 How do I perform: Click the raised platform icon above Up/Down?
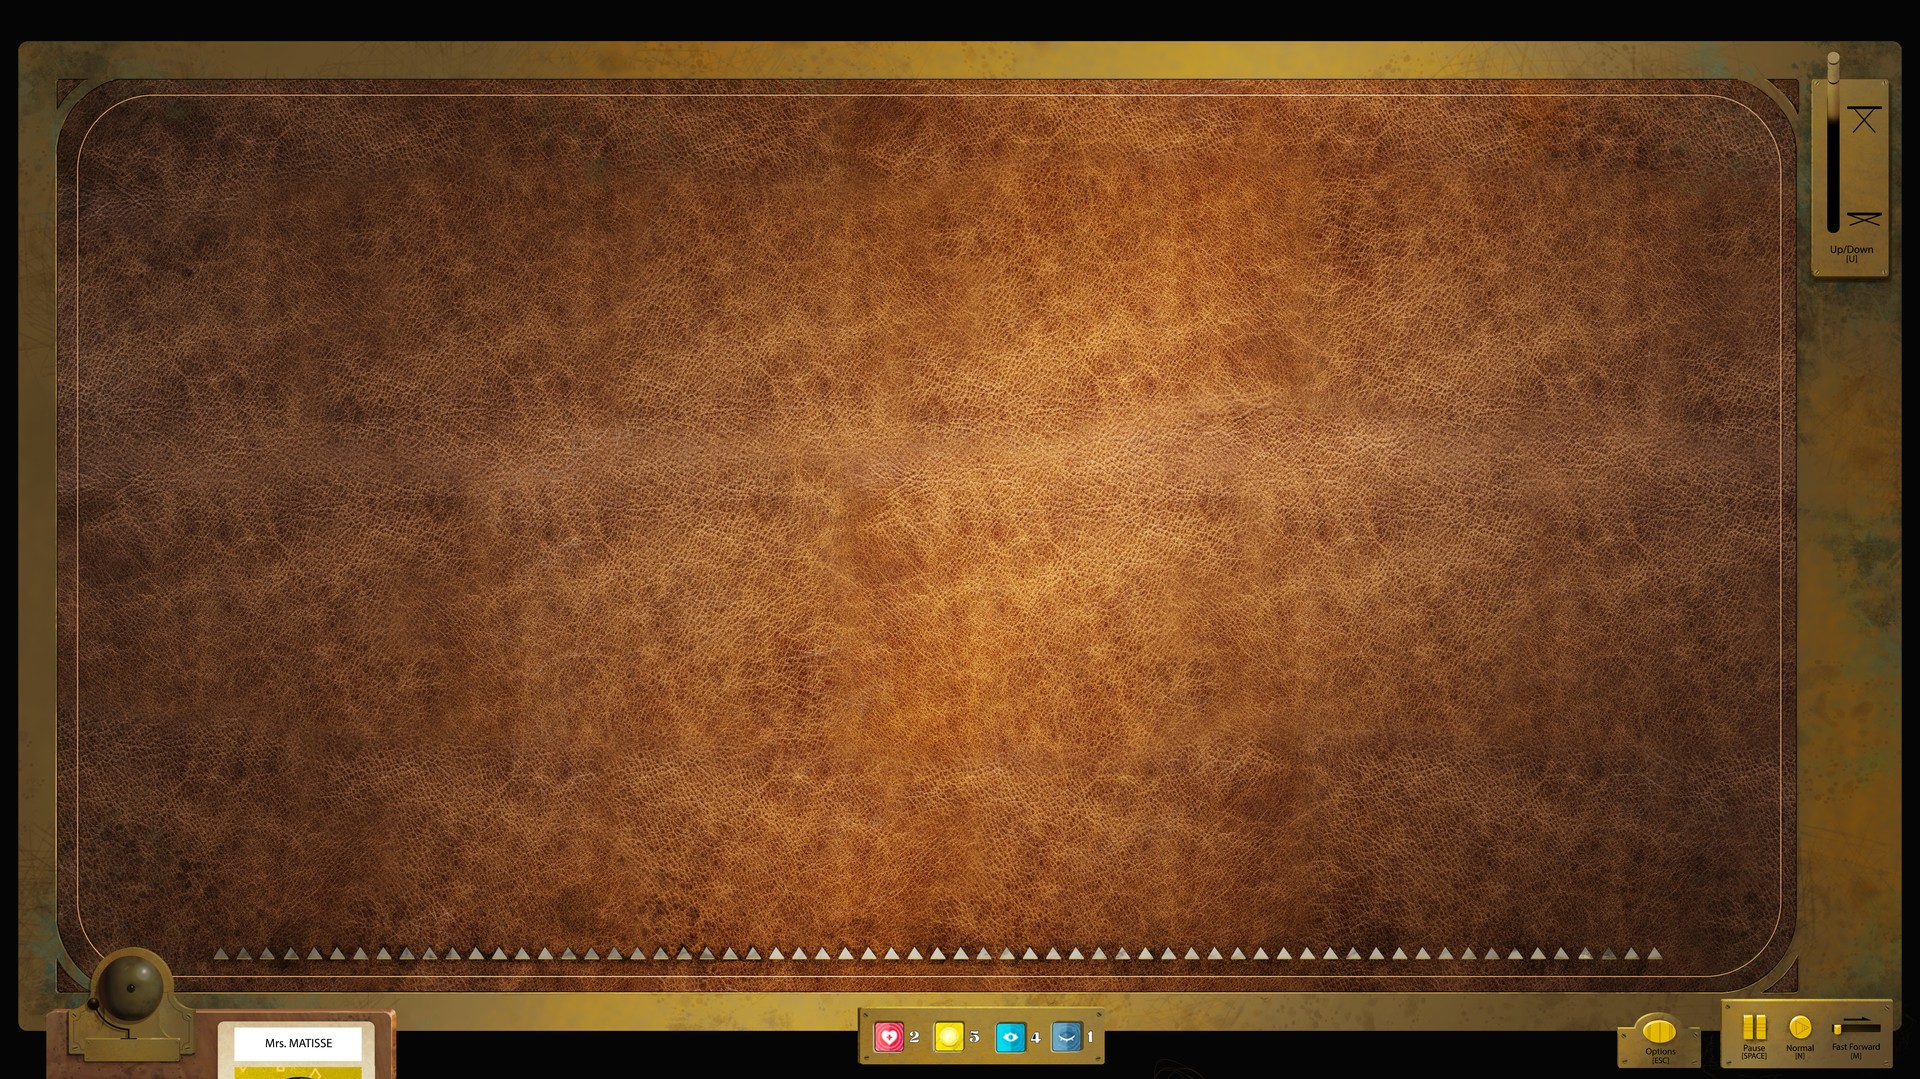1864,120
